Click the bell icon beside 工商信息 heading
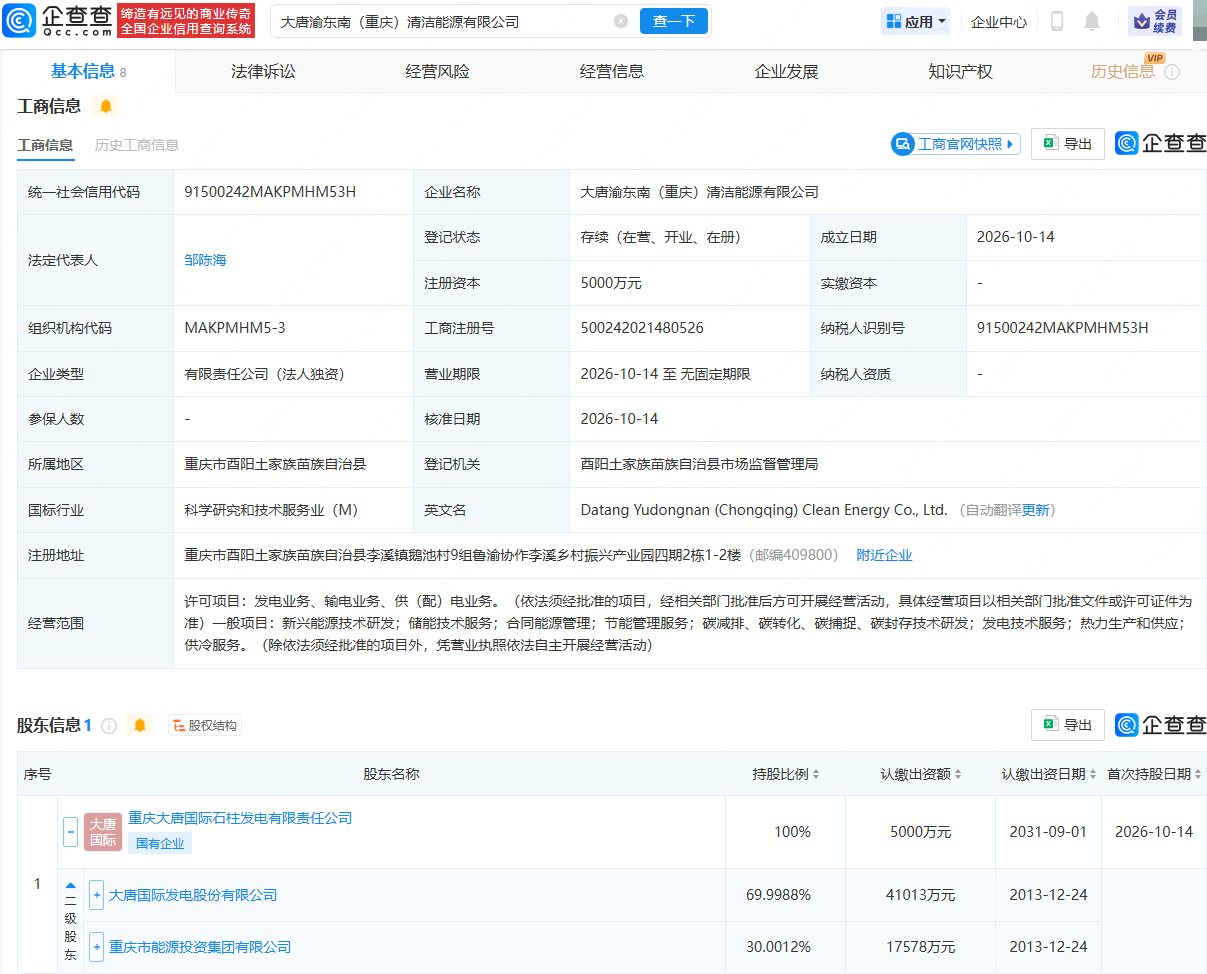The height and width of the screenshot is (974, 1207). (106, 106)
